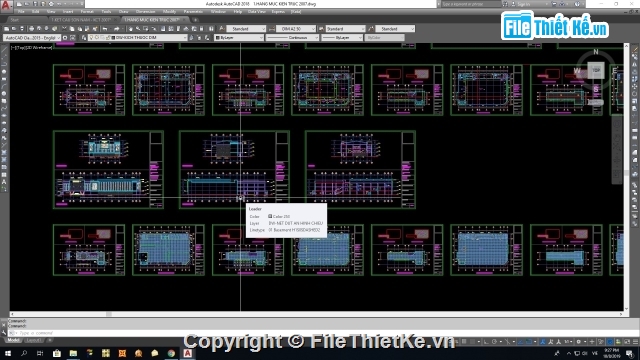This screenshot has width=640, height=360.
Task: Open the workspace selector dropdown
Action: 32,38
